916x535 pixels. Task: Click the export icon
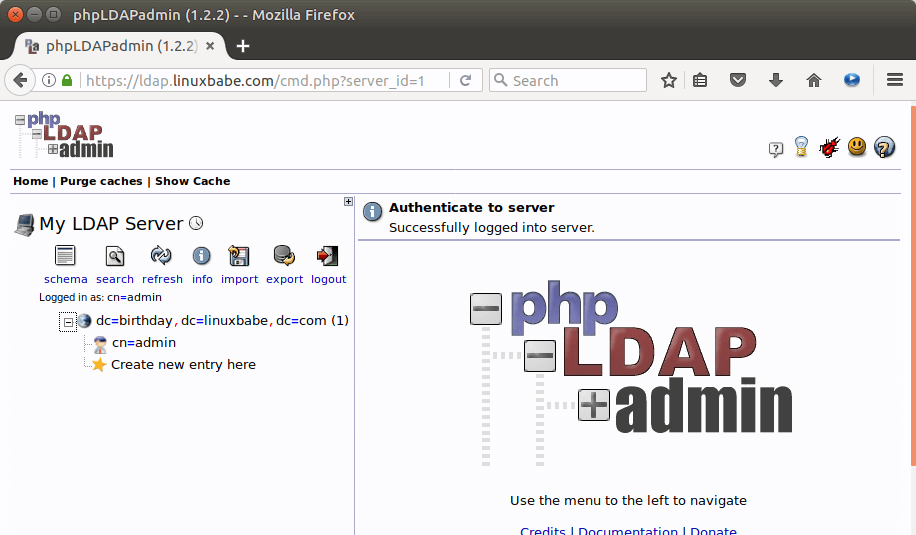(284, 256)
